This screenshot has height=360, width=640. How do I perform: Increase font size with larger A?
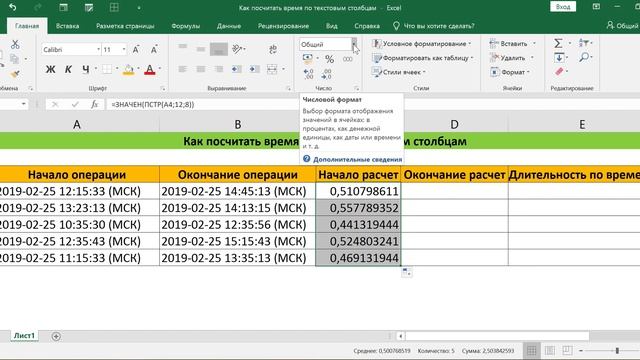136,50
